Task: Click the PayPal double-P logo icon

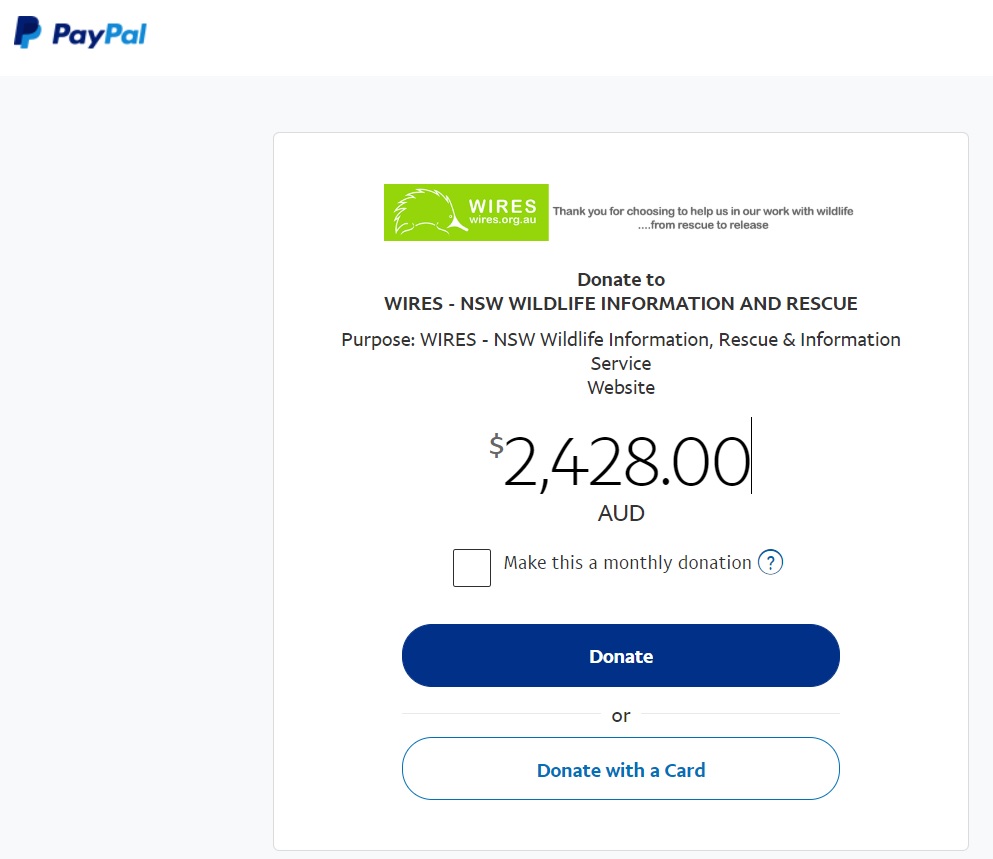Action: (28, 33)
